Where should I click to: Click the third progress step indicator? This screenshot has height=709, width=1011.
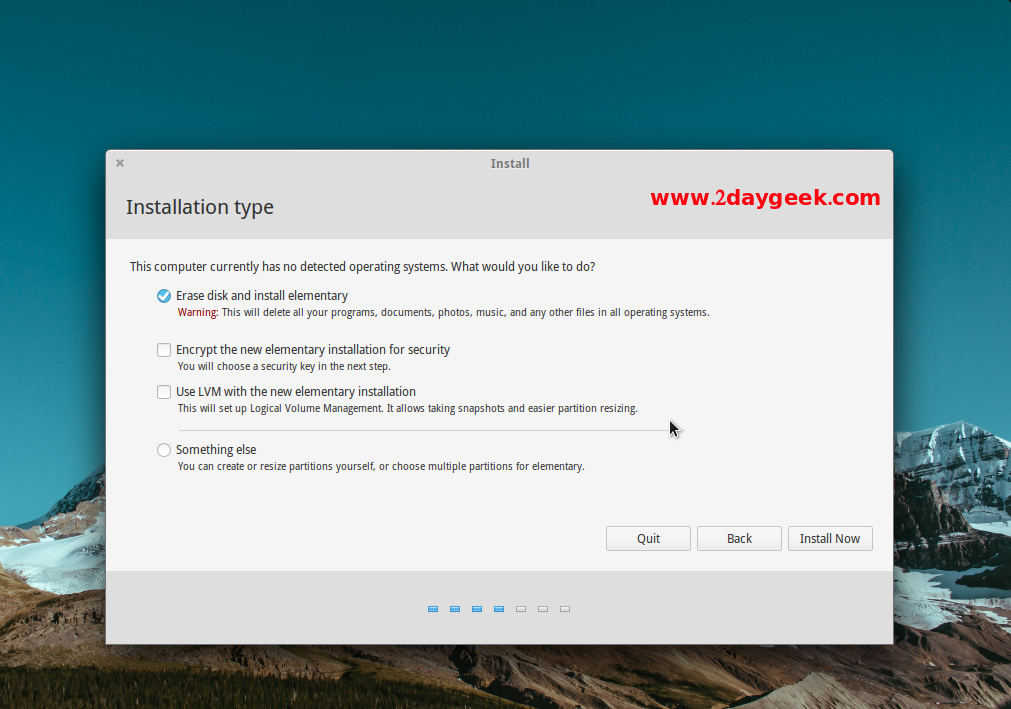[x=477, y=608]
